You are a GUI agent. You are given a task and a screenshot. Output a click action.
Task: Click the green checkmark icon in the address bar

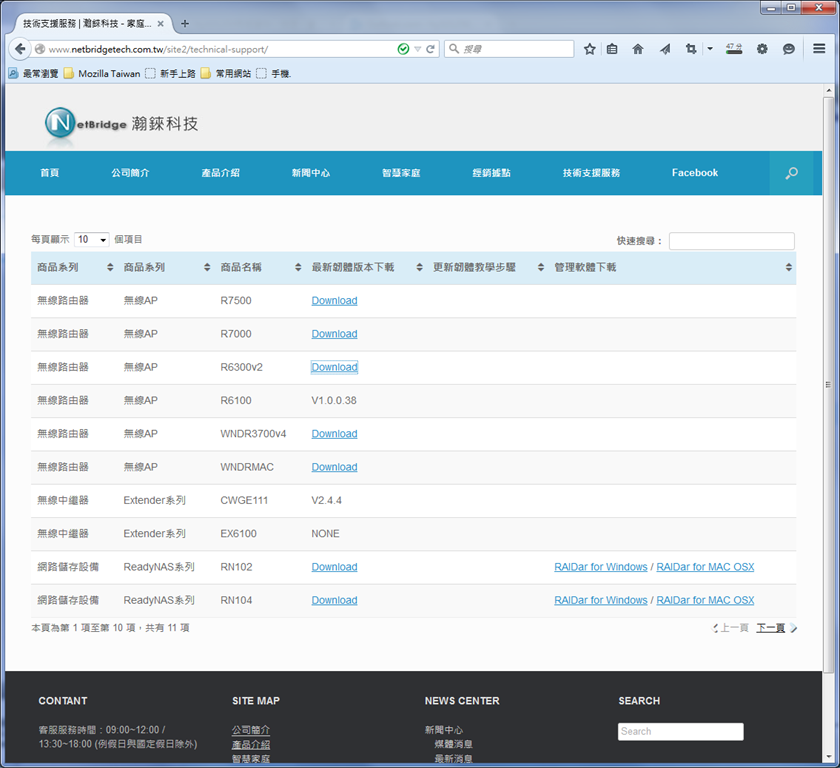[403, 49]
